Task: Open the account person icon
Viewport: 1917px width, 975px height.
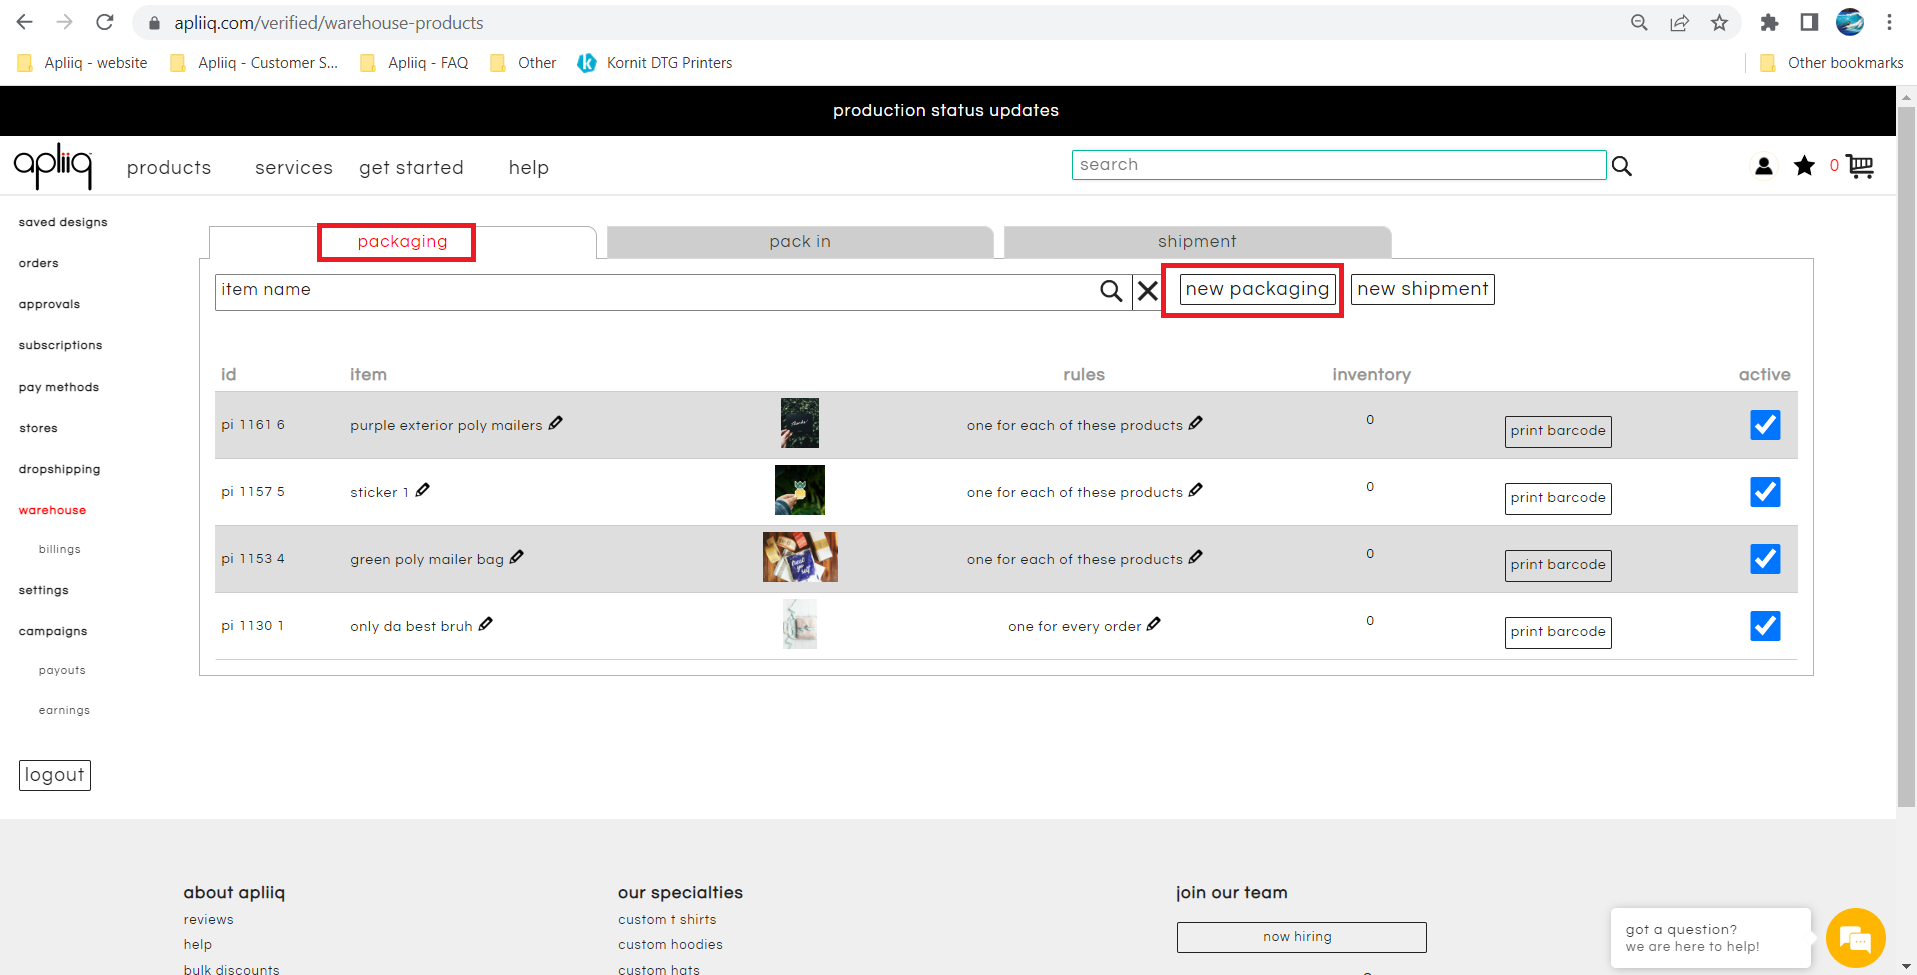Action: click(x=1762, y=166)
